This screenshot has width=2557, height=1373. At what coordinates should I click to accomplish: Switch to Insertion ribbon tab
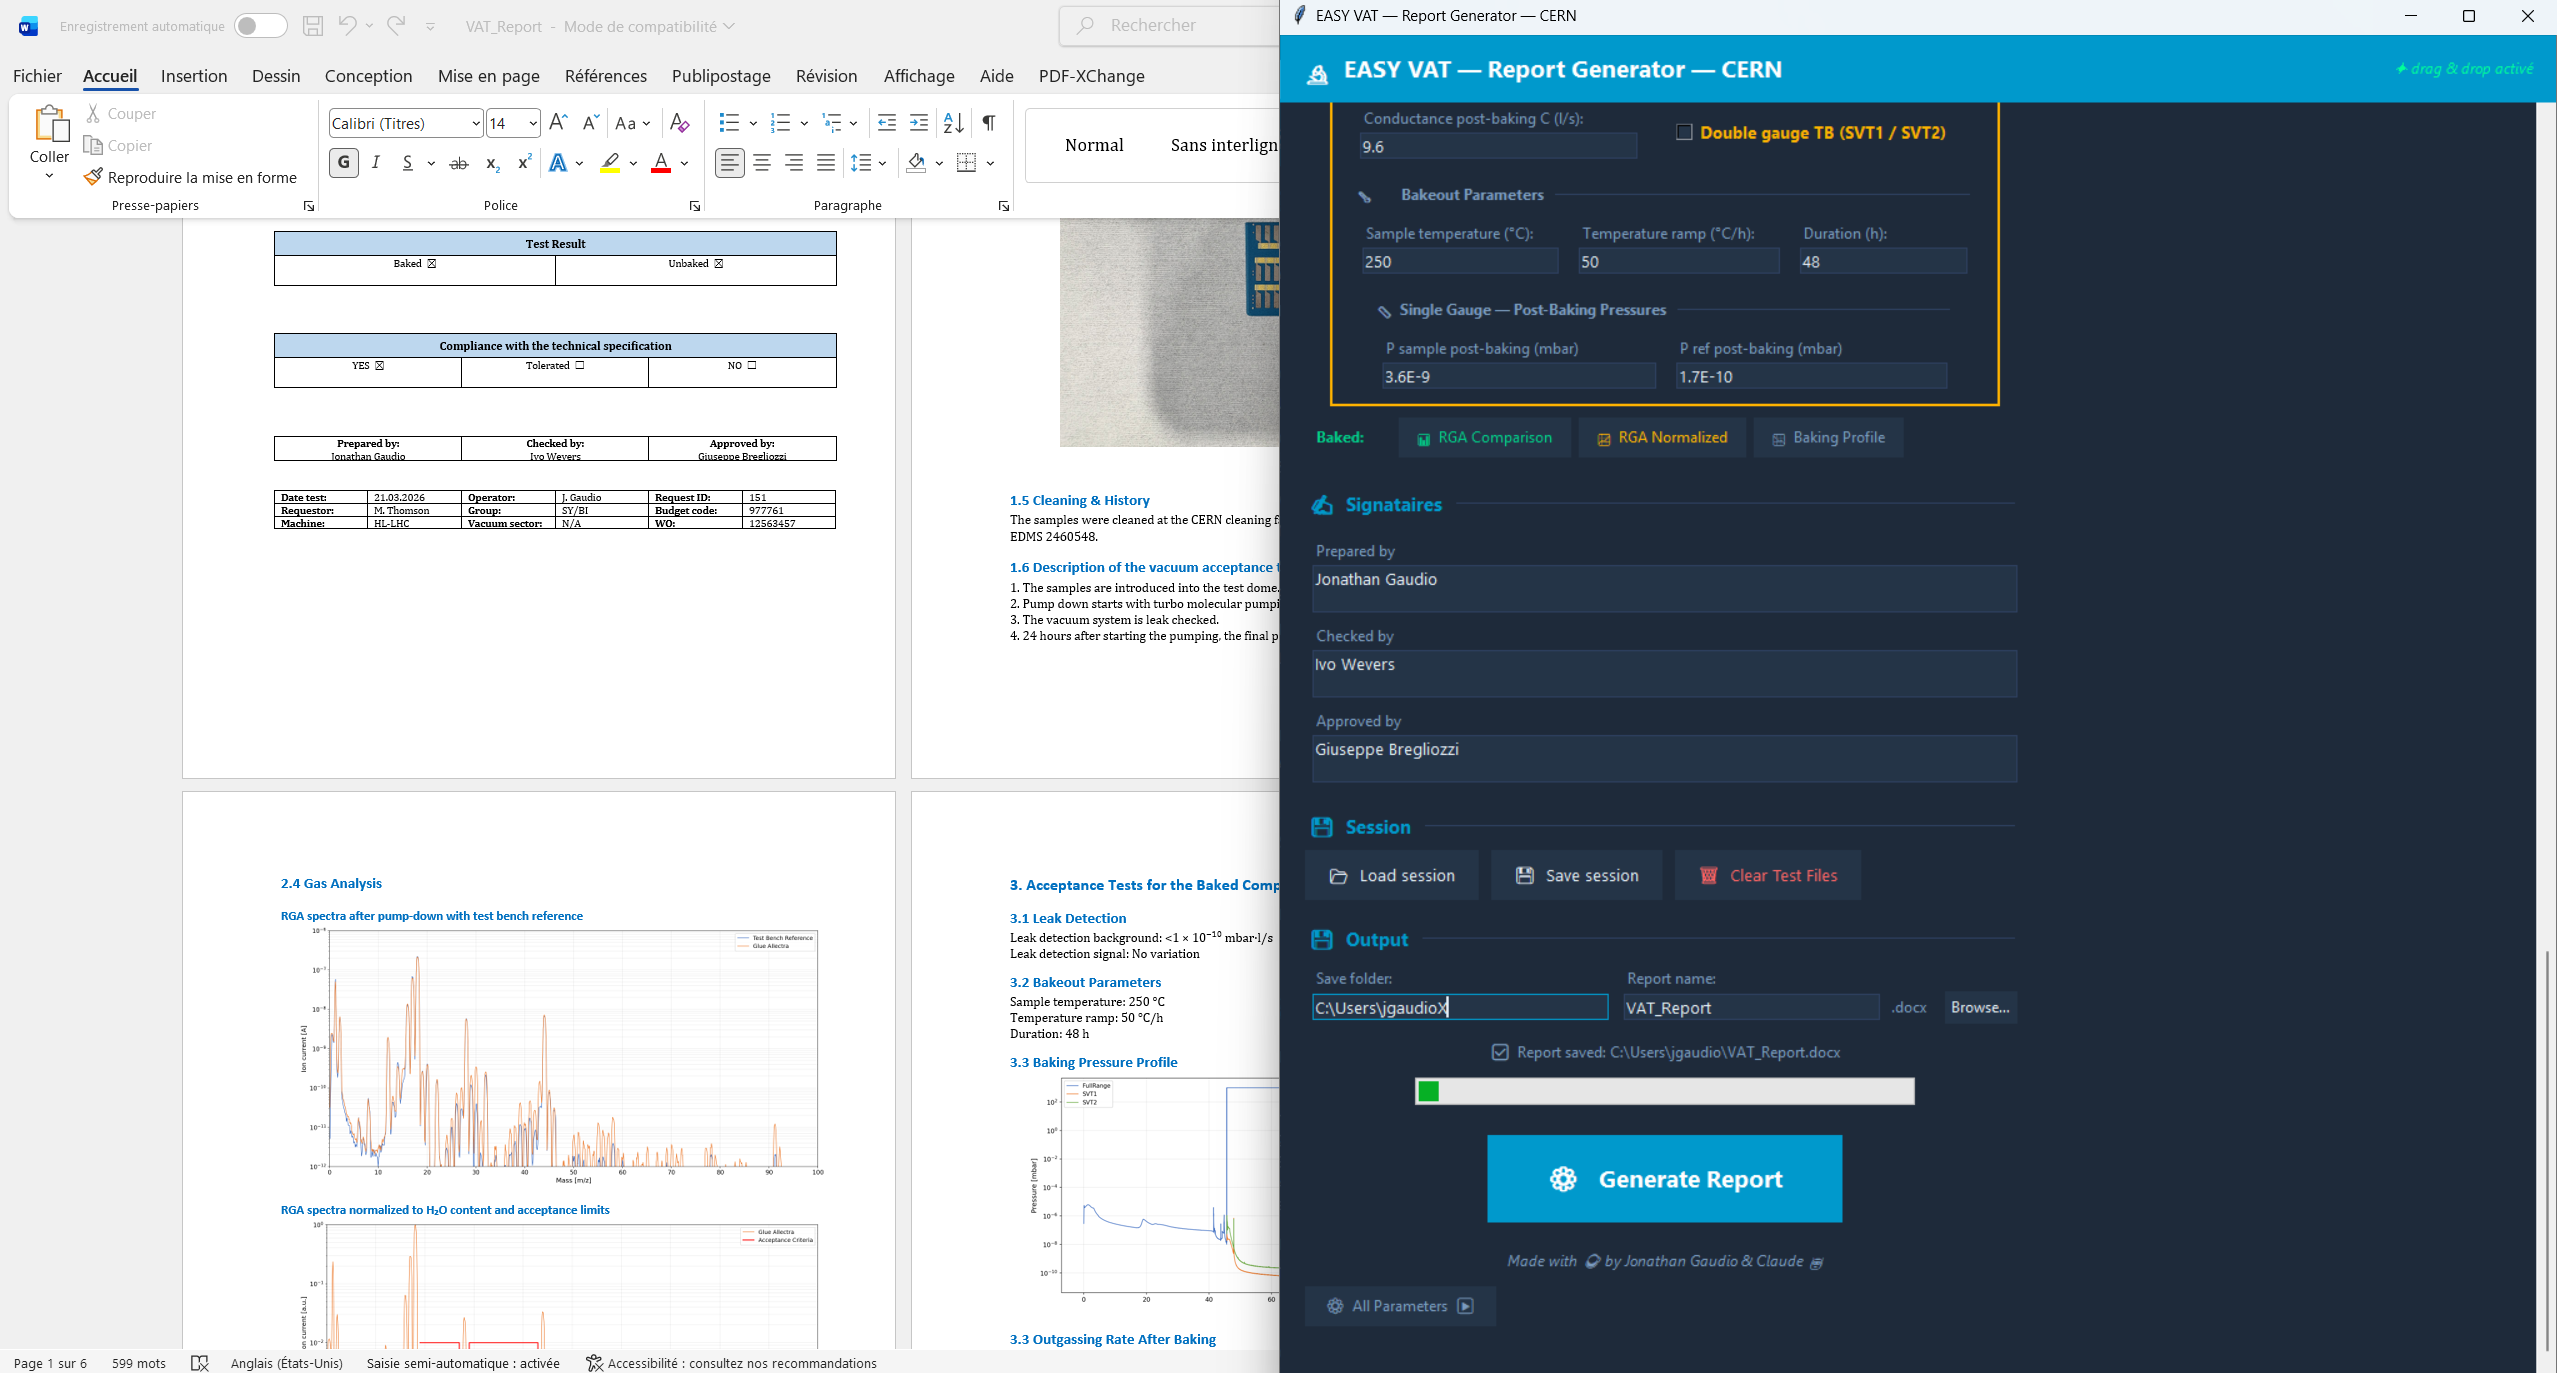click(x=194, y=76)
